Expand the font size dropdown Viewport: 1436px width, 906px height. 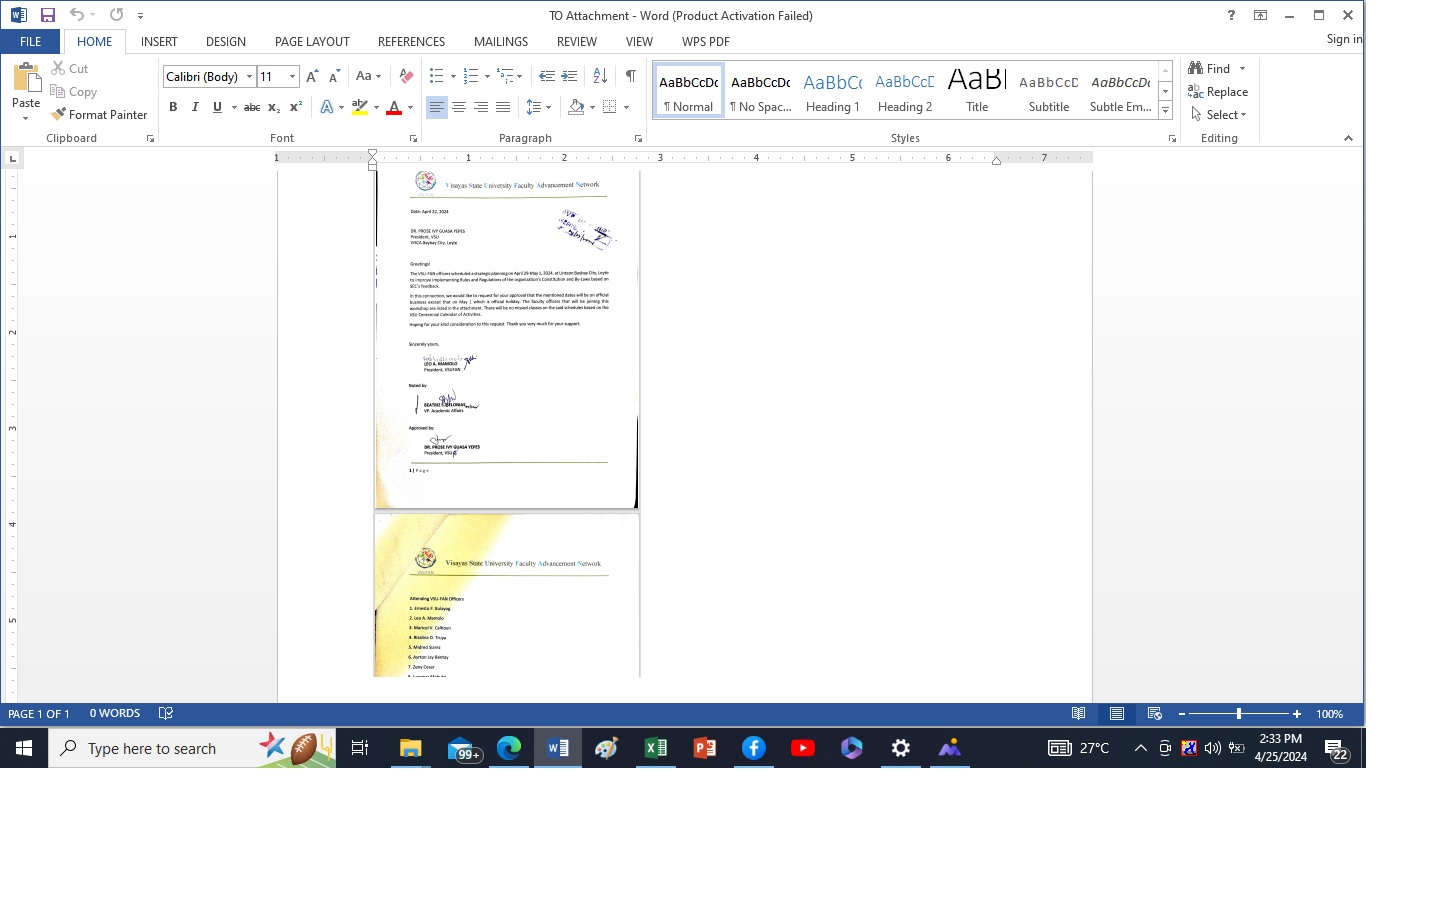click(x=292, y=77)
